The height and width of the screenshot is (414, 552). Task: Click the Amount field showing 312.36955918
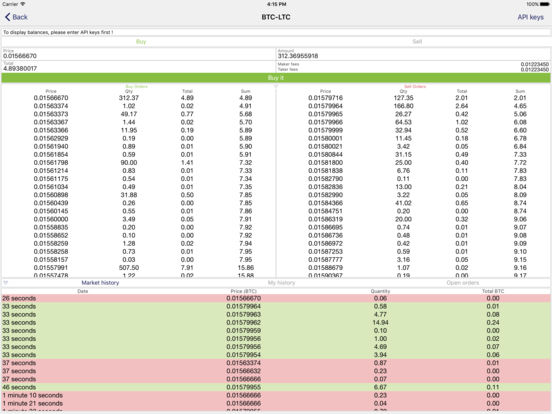pyautogui.click(x=413, y=54)
